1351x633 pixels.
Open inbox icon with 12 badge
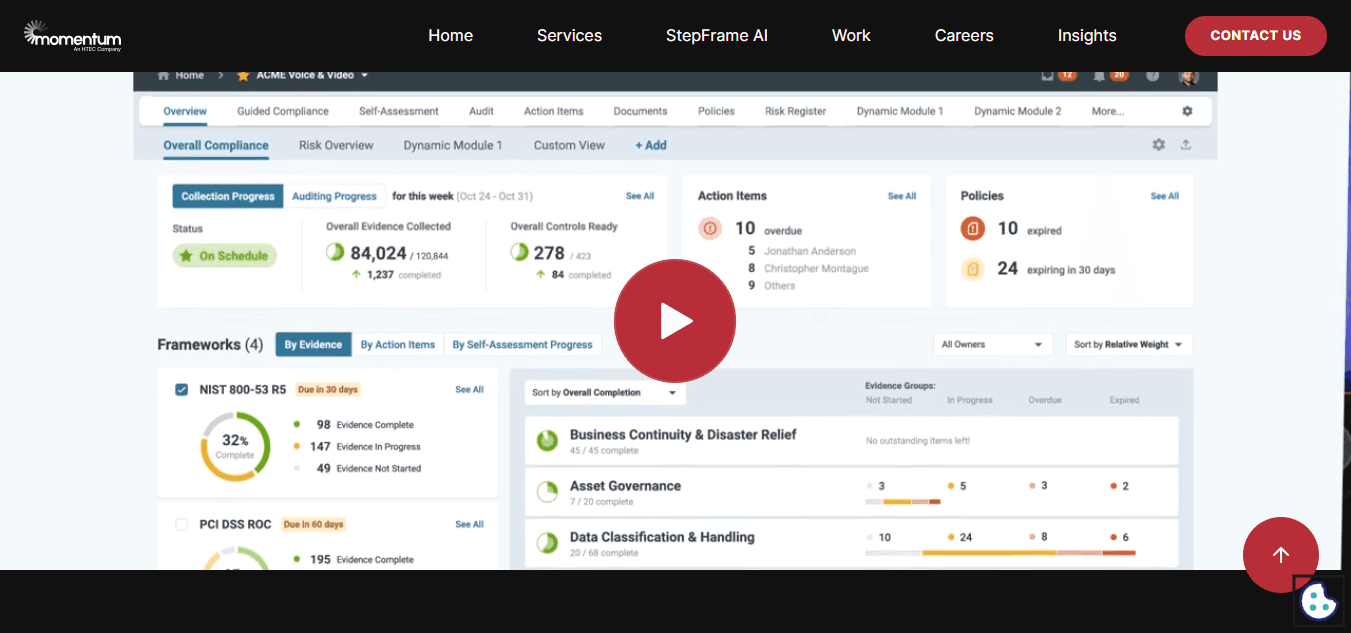[1048, 75]
